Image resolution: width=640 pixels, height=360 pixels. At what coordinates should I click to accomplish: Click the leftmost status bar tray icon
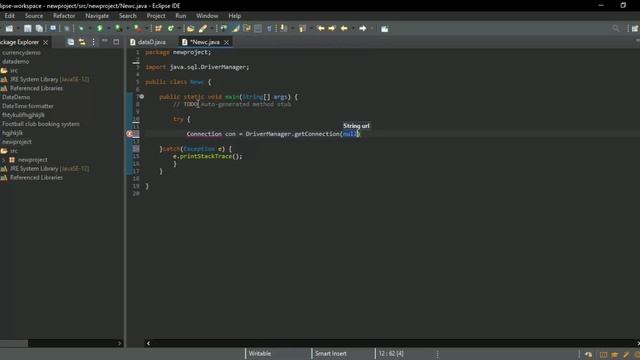coord(588,354)
